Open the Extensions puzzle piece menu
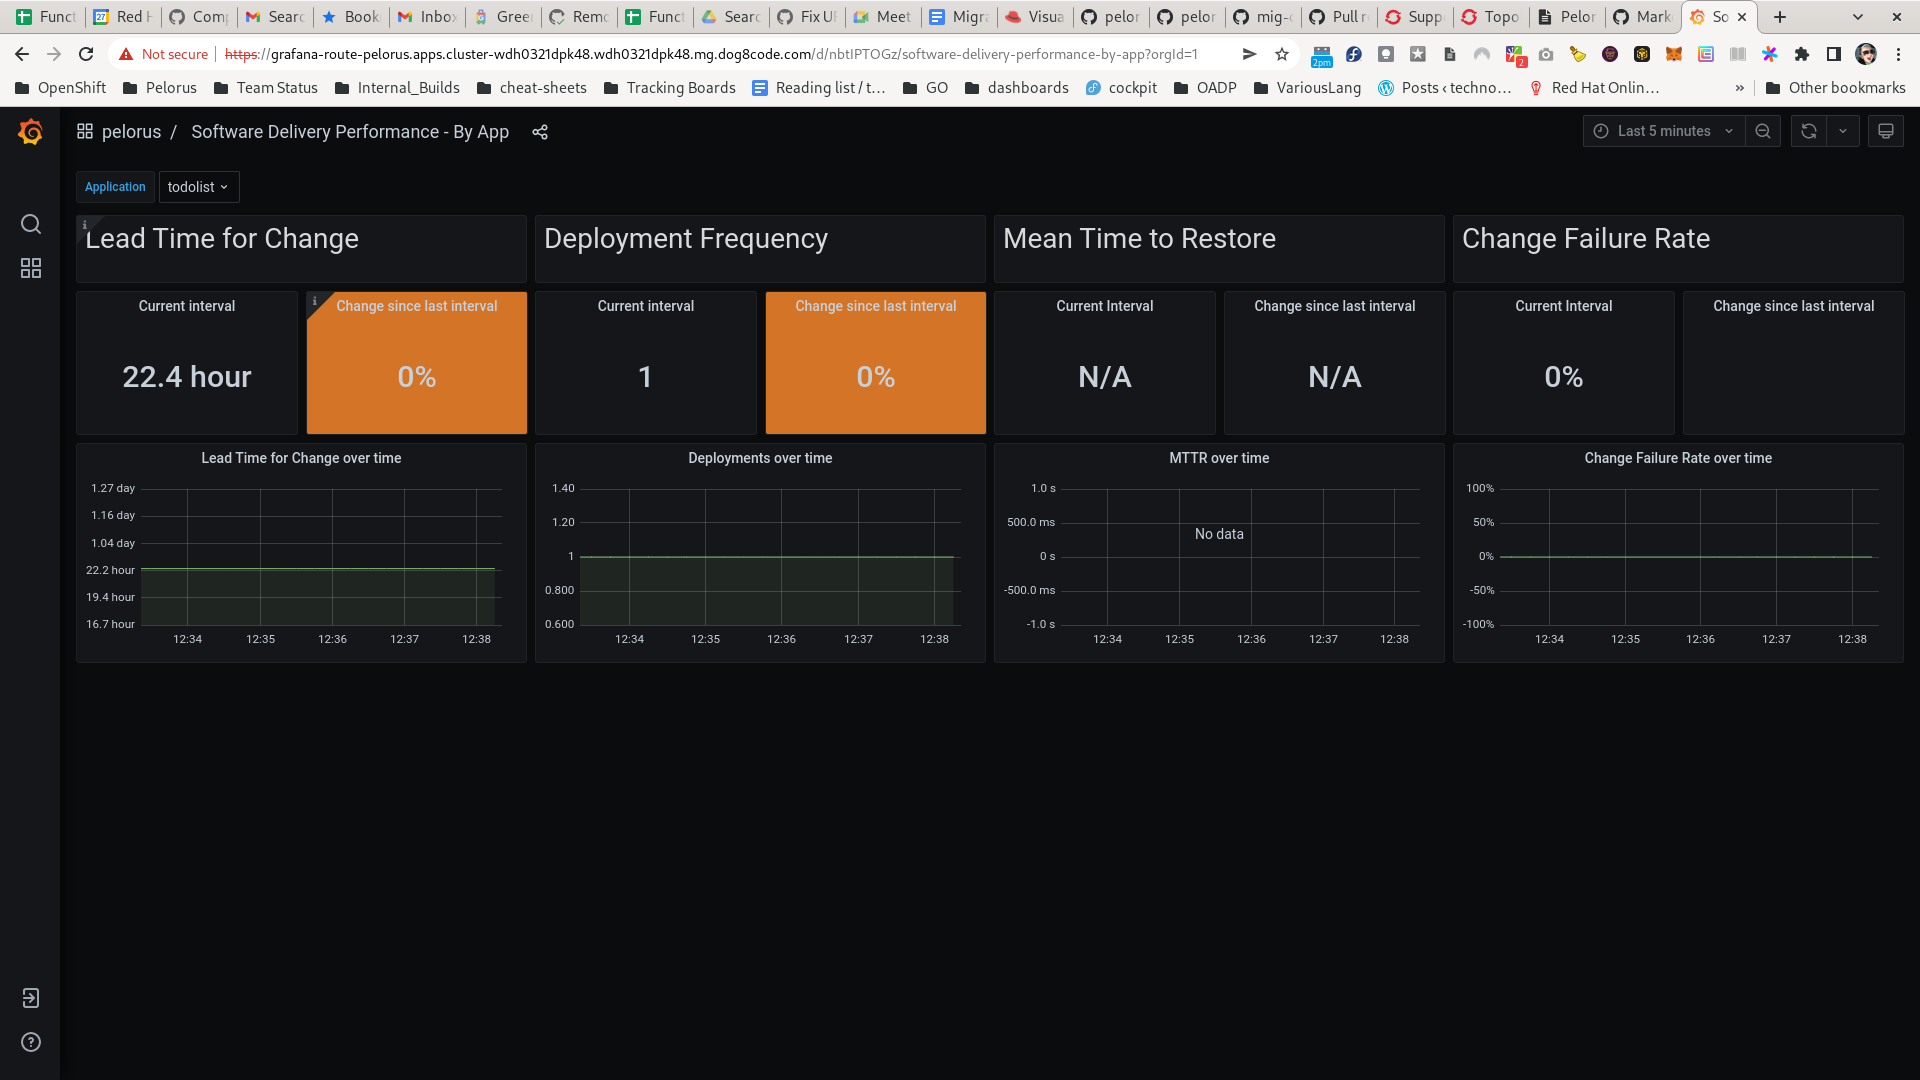The height and width of the screenshot is (1080, 1920). [x=1802, y=54]
